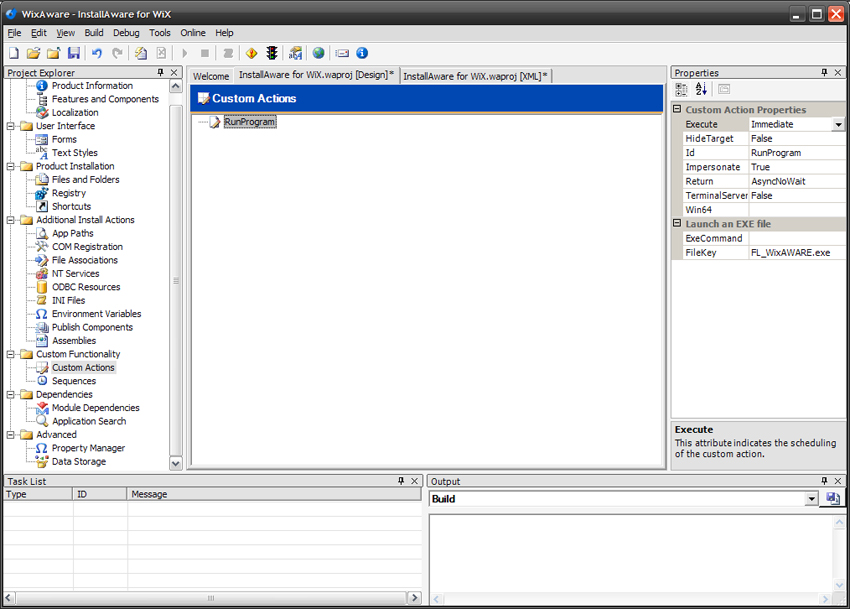Screen dimensions: 850x609
Task: Click the Categorized view icon in Properties
Action: [681, 89]
